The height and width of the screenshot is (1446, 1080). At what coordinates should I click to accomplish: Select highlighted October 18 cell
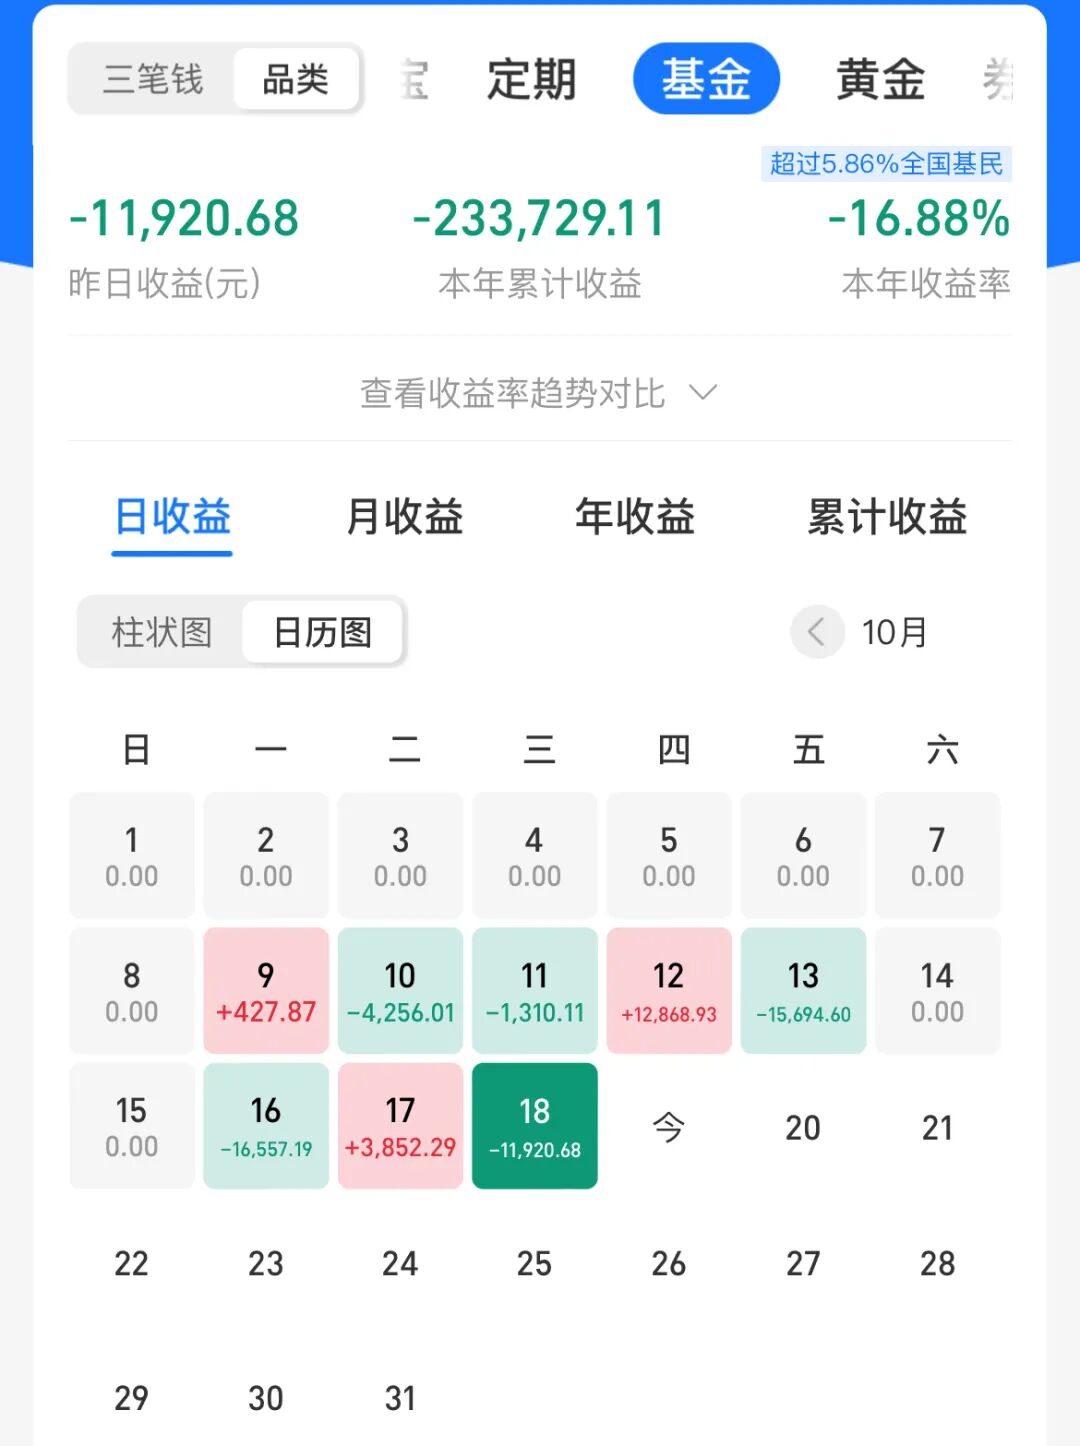point(535,1126)
